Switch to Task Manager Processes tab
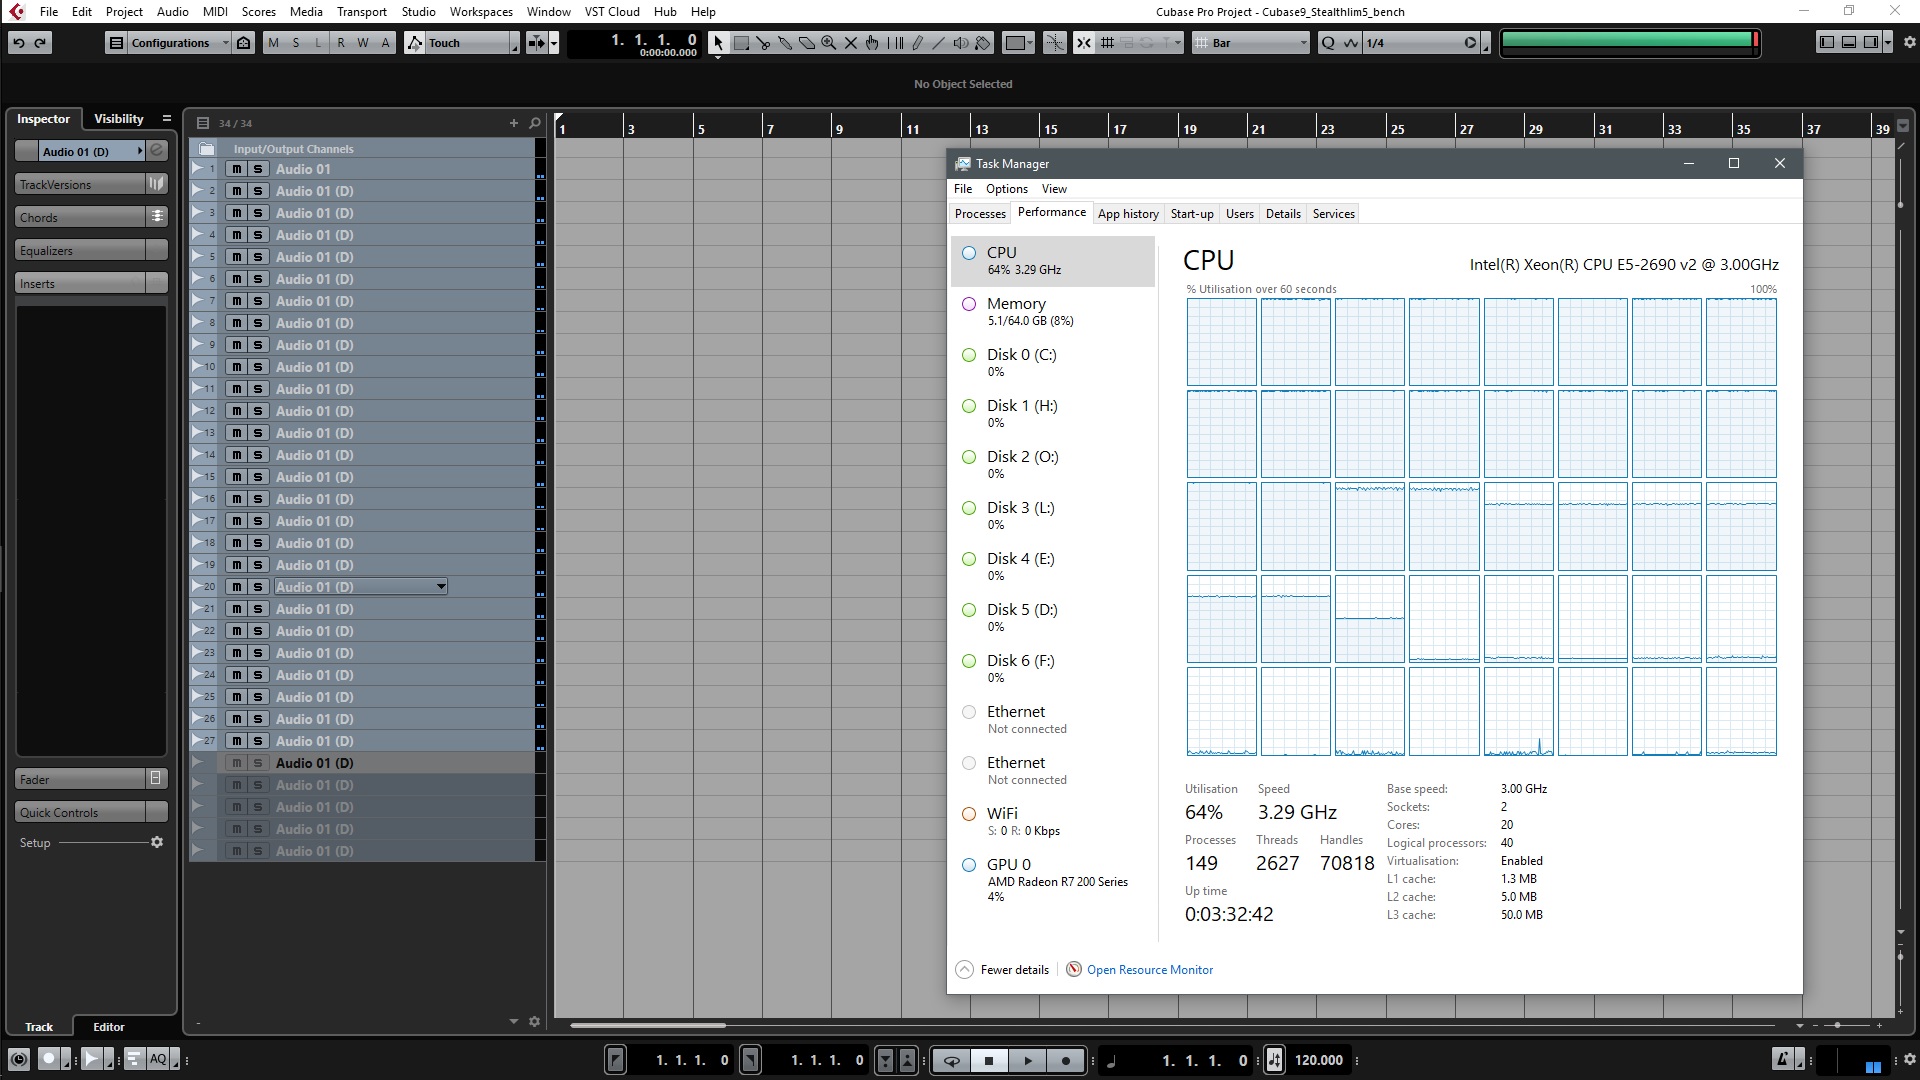1920x1080 pixels. [x=979, y=214]
